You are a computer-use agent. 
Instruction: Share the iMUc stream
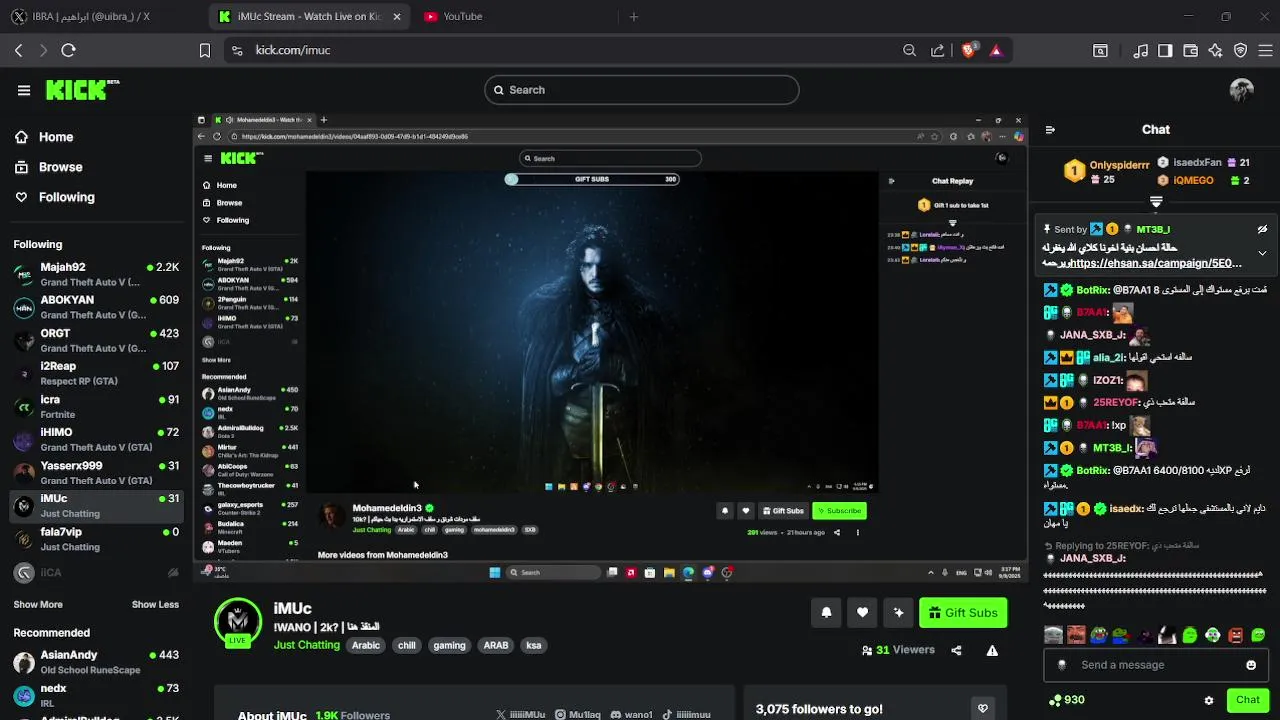pyautogui.click(x=956, y=650)
